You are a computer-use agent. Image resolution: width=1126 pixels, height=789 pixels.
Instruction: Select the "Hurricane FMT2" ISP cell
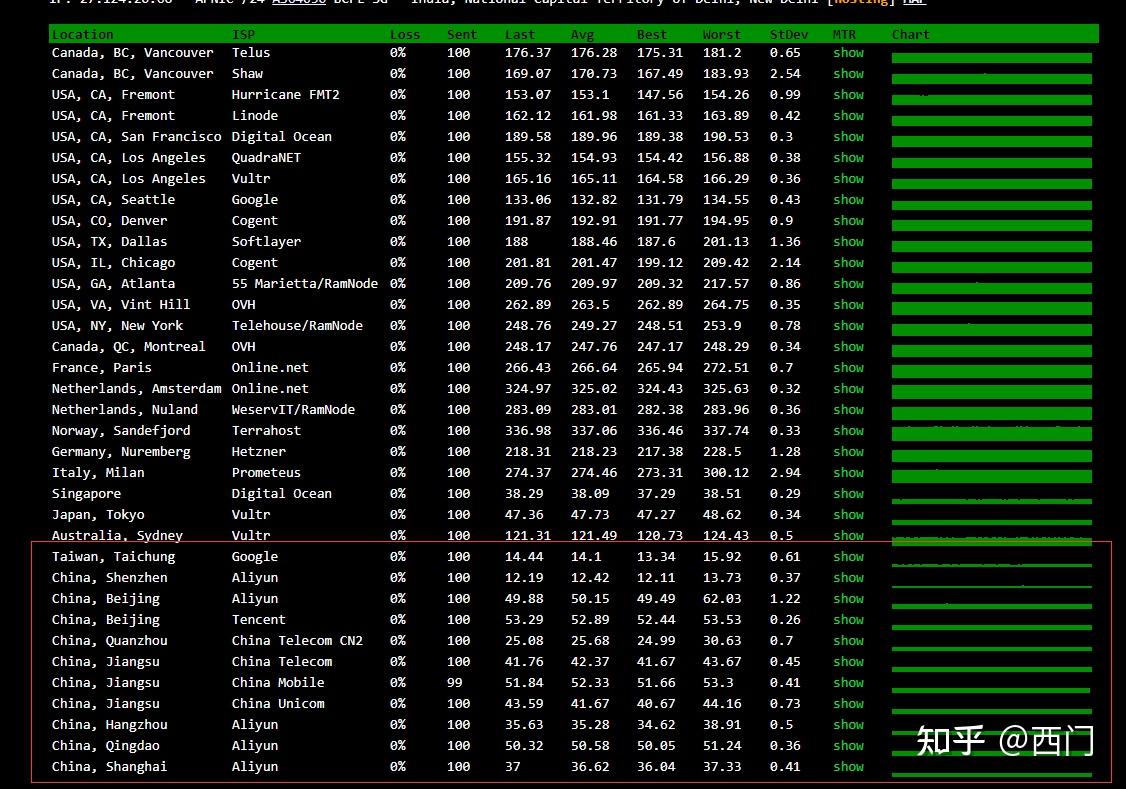[x=286, y=95]
